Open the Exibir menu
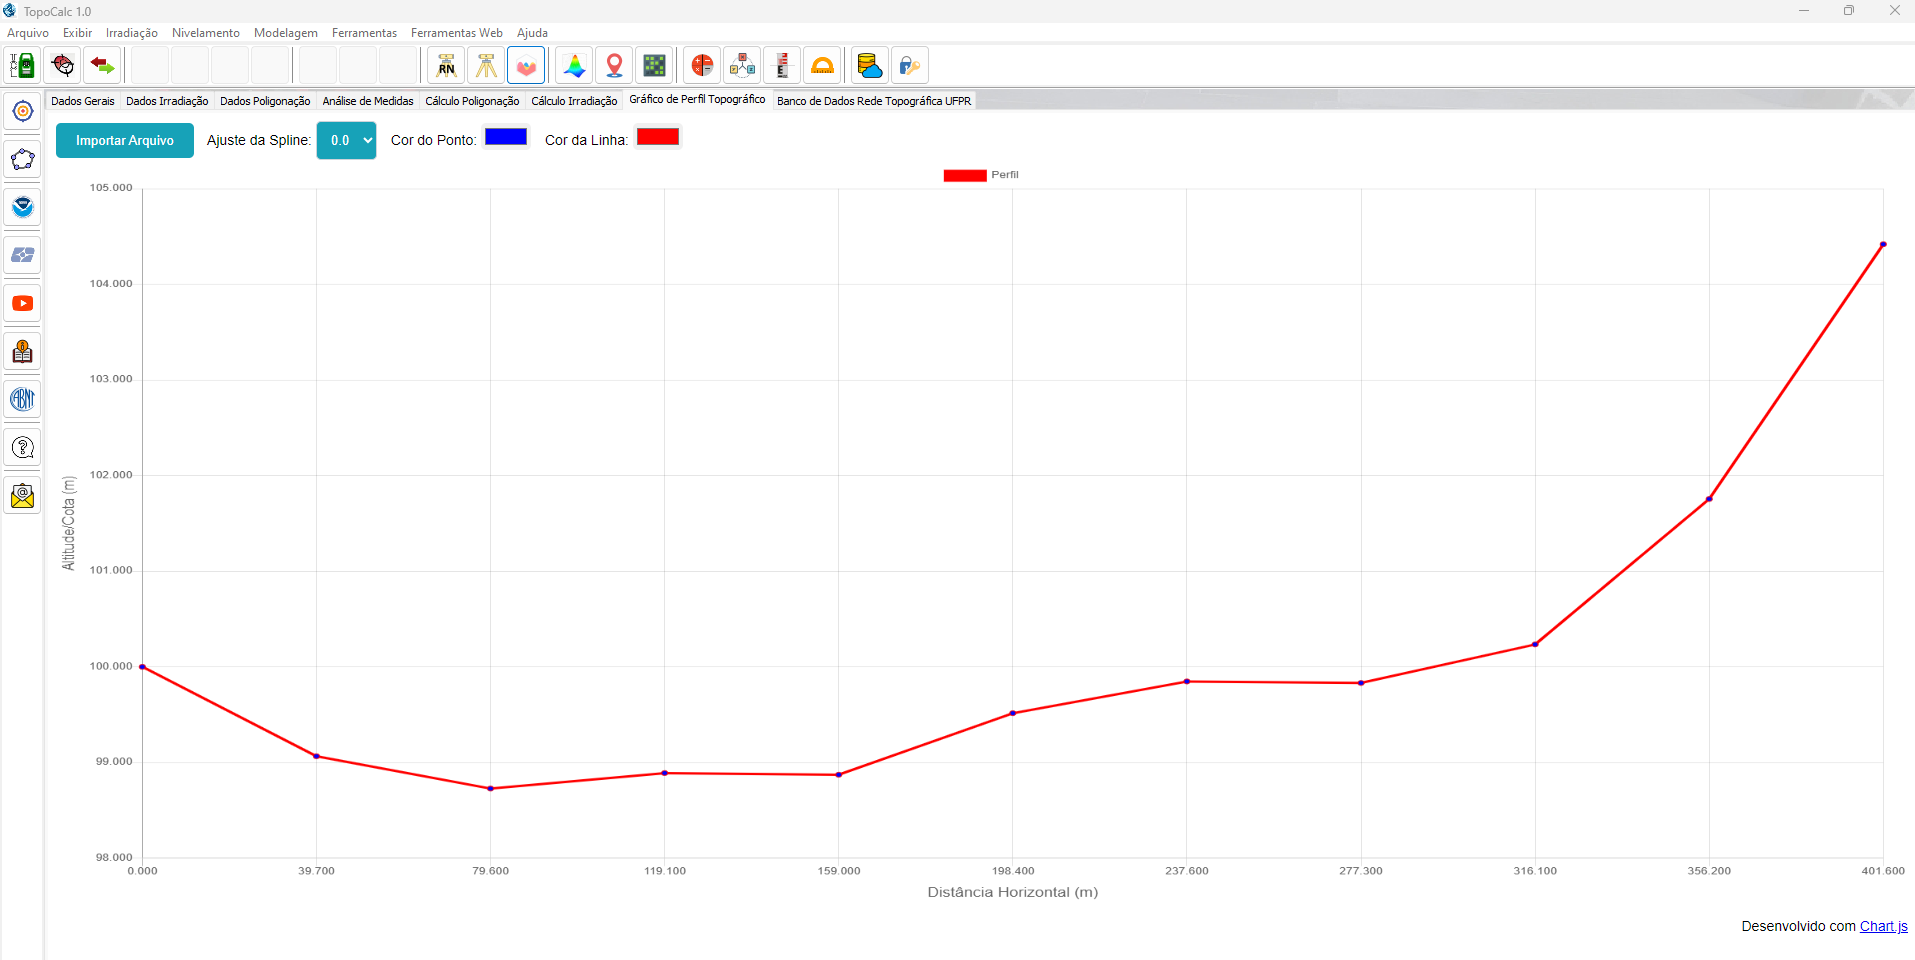 click(77, 33)
